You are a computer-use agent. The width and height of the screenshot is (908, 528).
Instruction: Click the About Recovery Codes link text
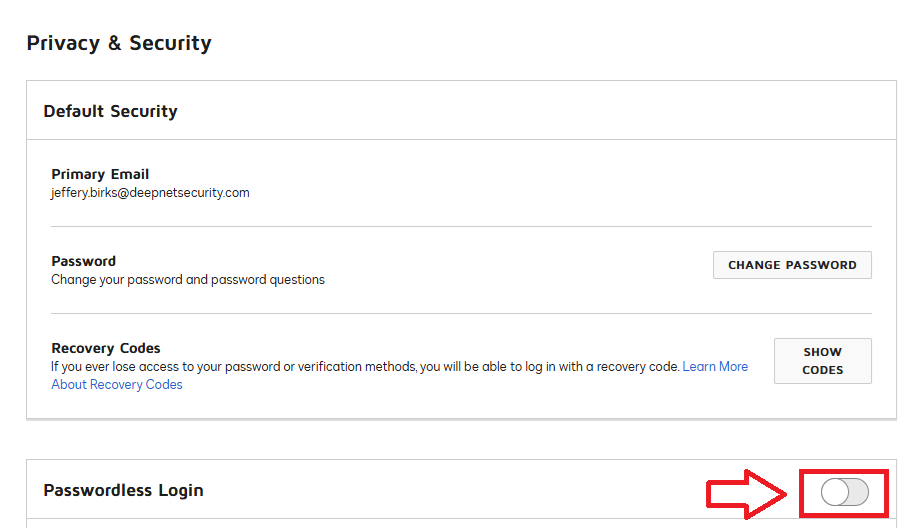click(117, 385)
